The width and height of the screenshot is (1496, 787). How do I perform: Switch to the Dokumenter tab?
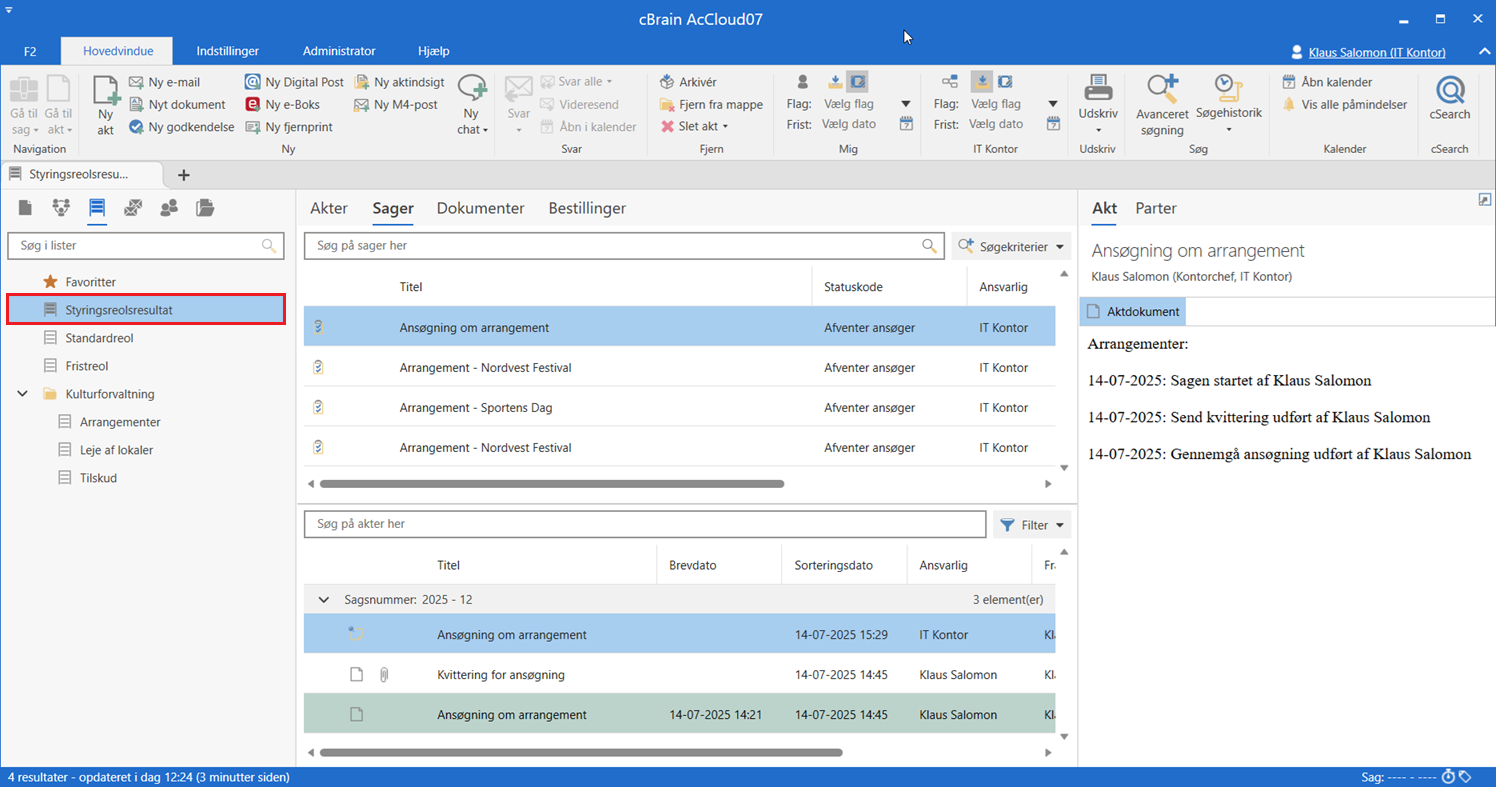[480, 208]
